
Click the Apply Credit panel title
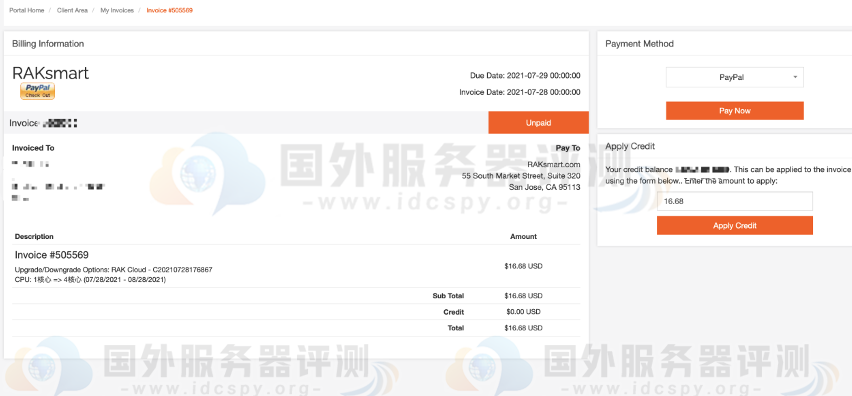(630, 146)
